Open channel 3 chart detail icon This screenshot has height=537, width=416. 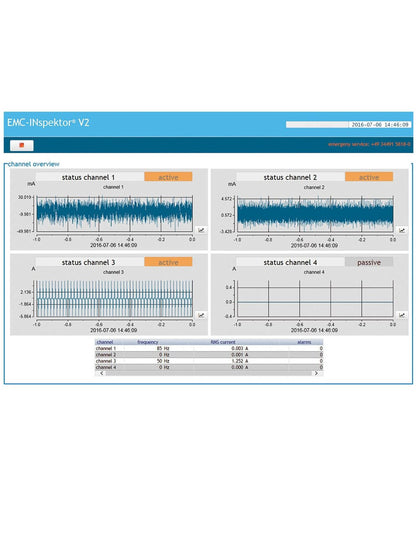(x=201, y=315)
